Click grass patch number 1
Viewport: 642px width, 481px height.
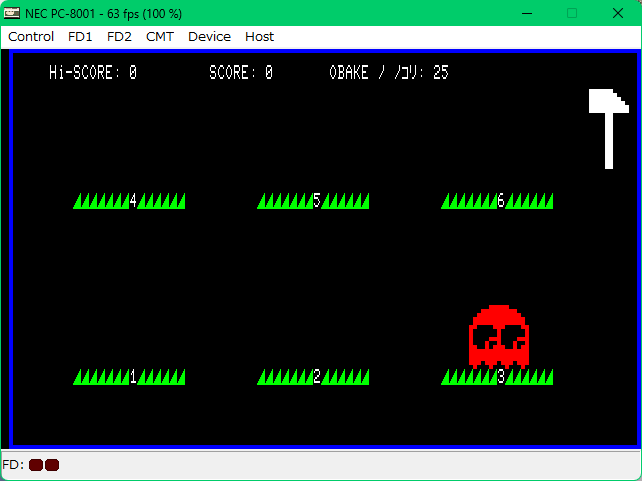tap(129, 377)
